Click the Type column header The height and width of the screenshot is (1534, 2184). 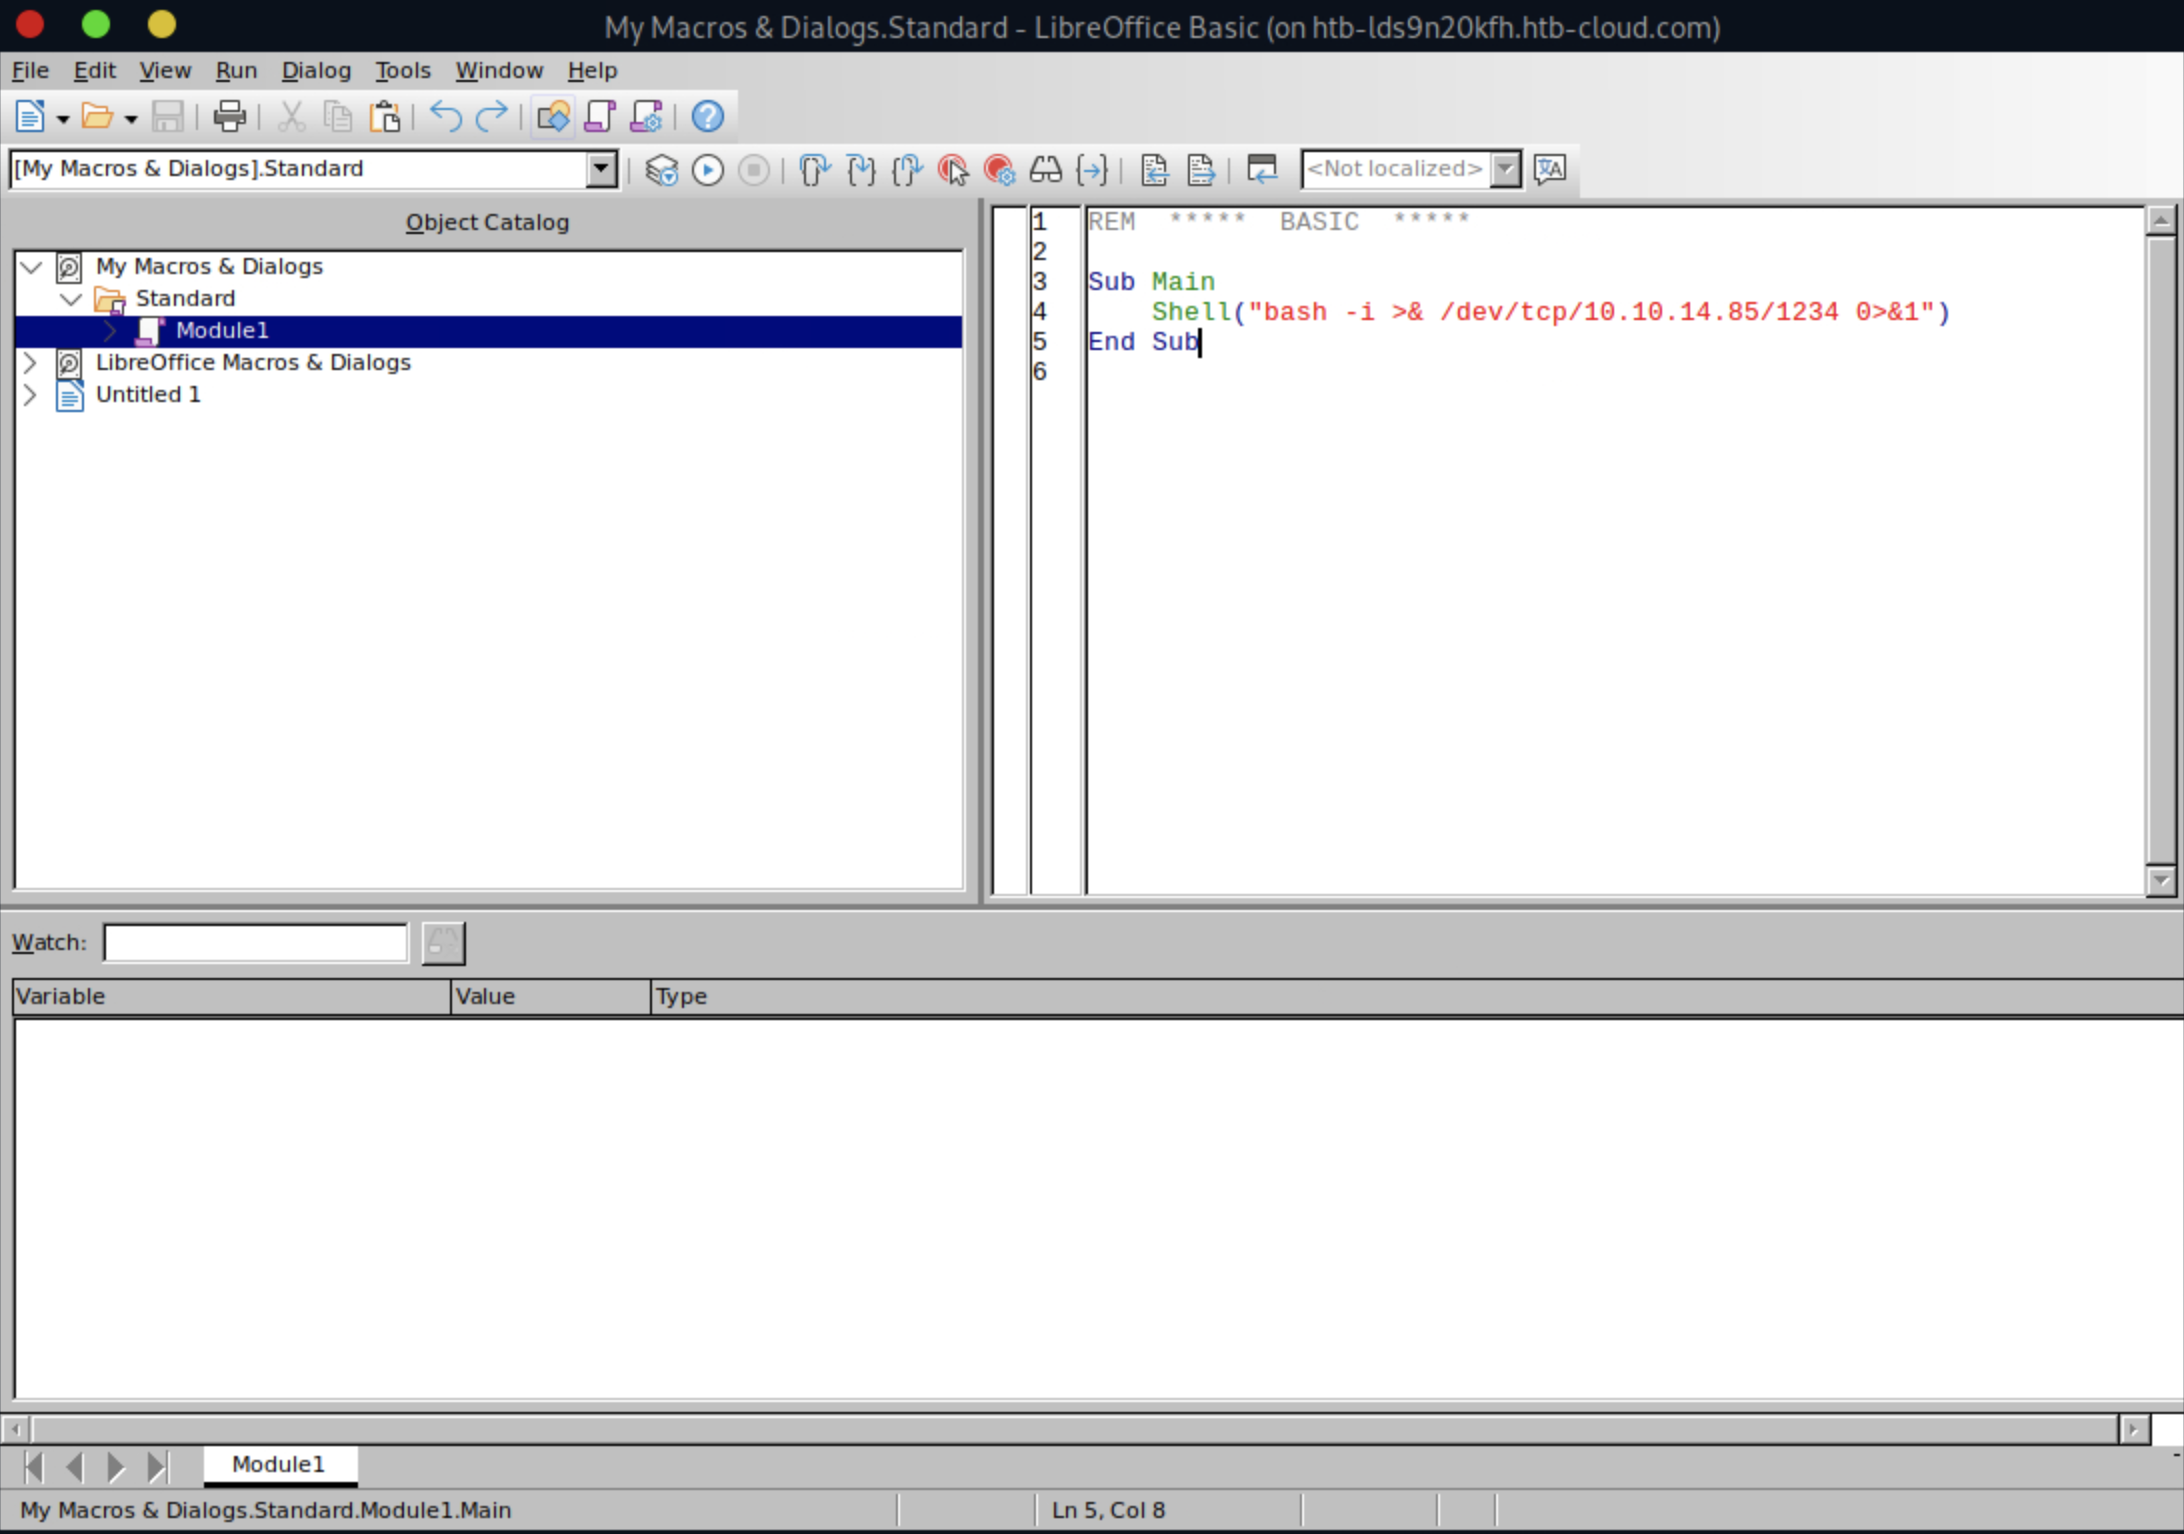click(1417, 997)
